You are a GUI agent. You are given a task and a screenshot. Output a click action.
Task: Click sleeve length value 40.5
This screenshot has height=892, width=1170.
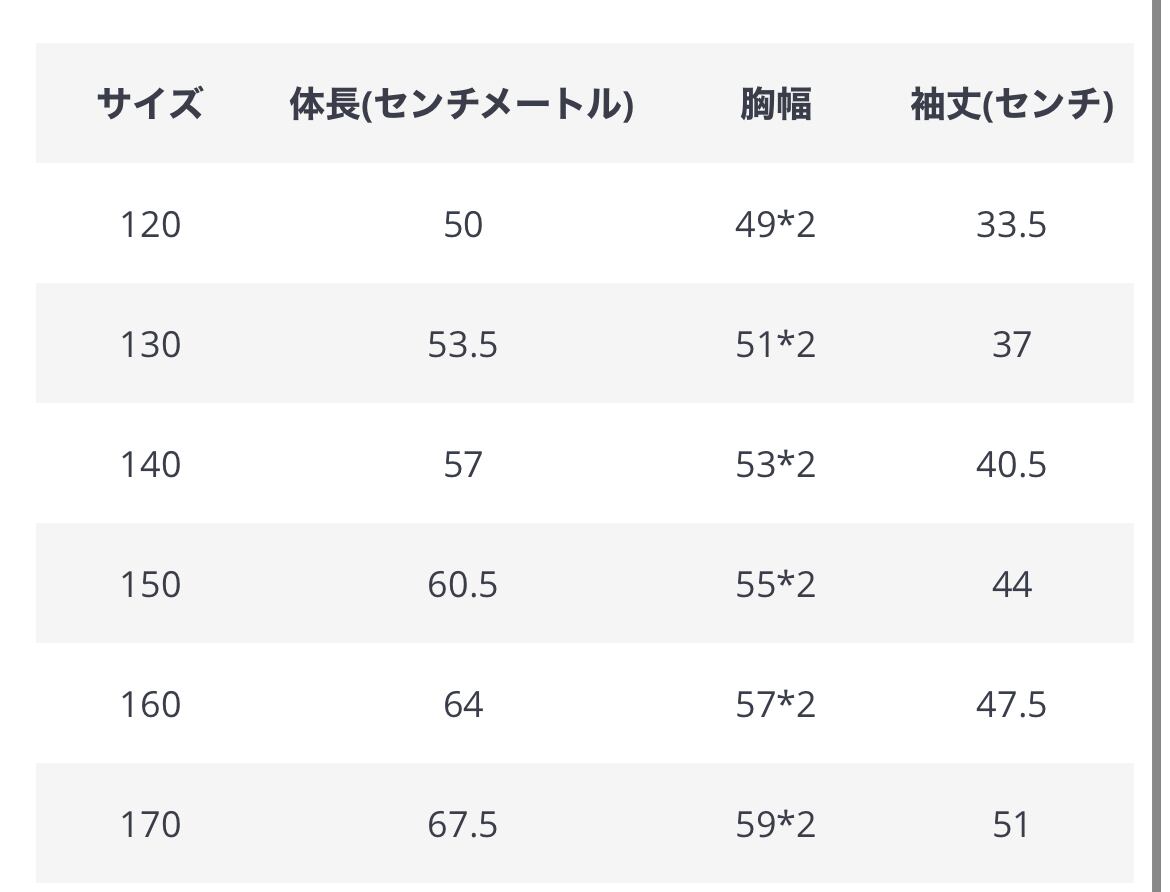[1011, 464]
